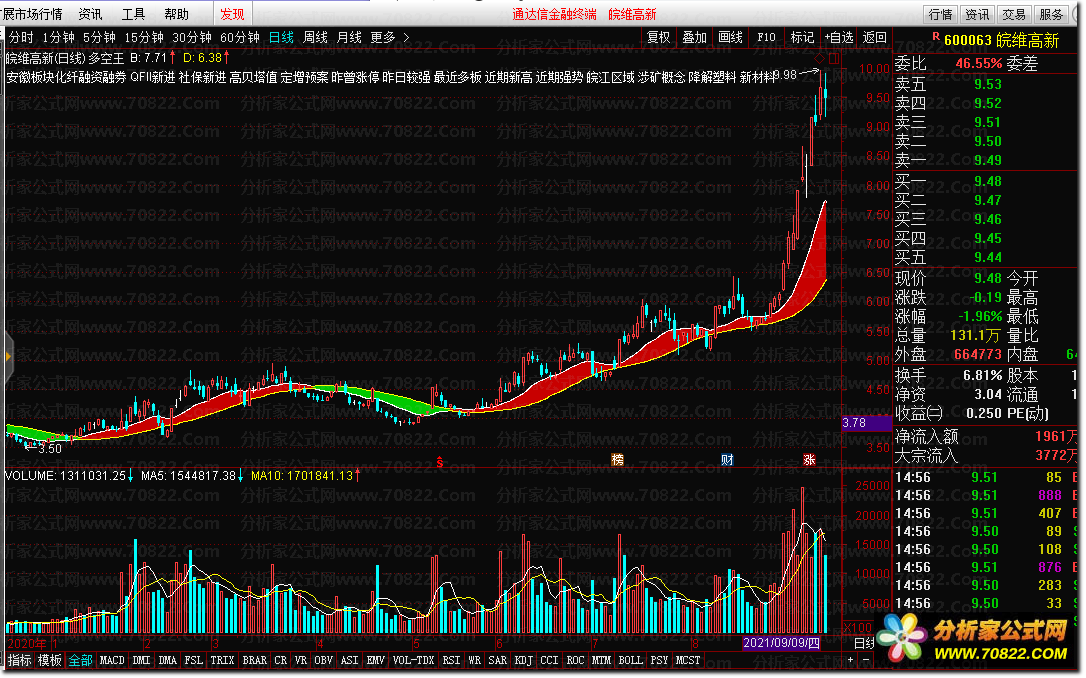Apply the BOLL indicator
Image resolution: width=1086 pixels, height=678 pixels.
(x=630, y=661)
